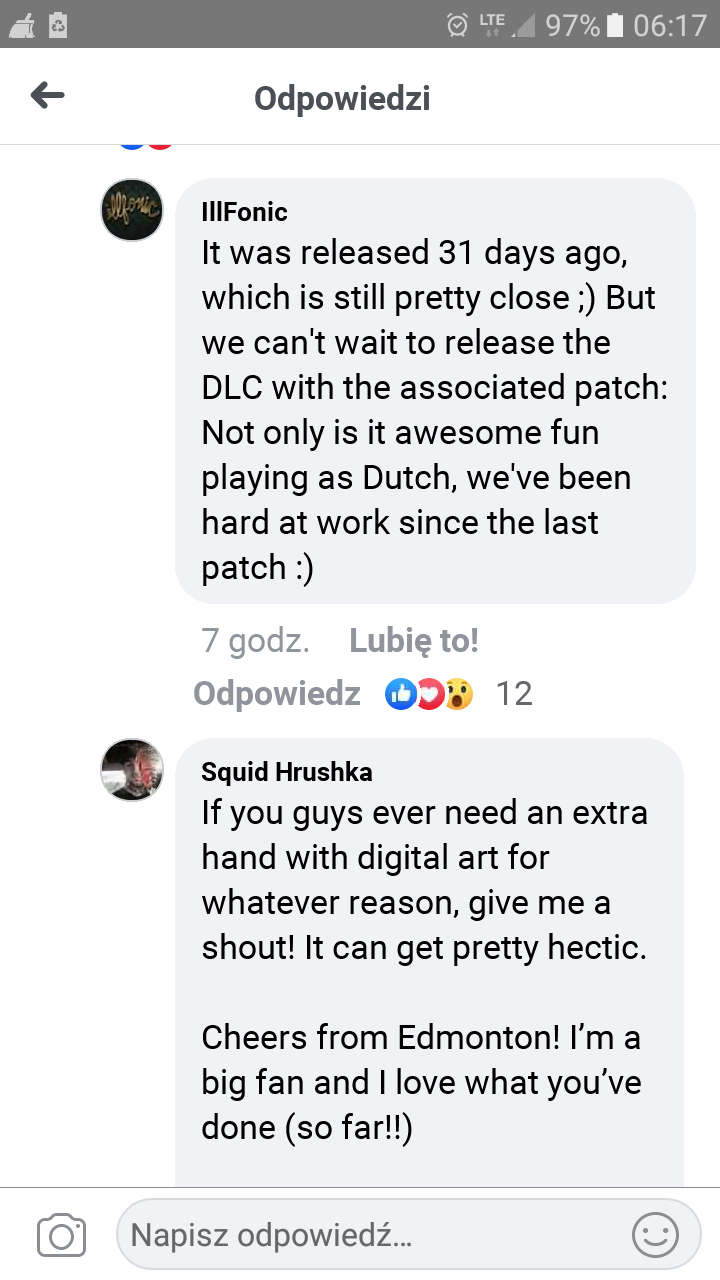Open Squid Hrushka profile picture

pos(132,770)
